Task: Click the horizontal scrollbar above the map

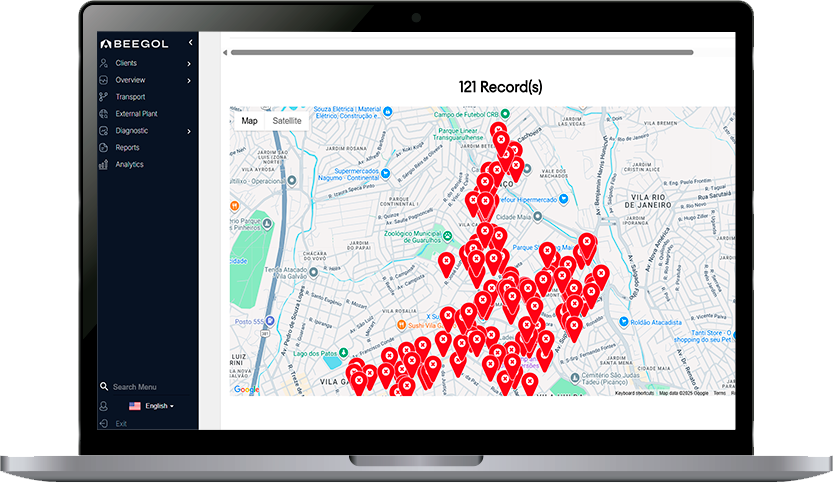Action: coord(460,52)
